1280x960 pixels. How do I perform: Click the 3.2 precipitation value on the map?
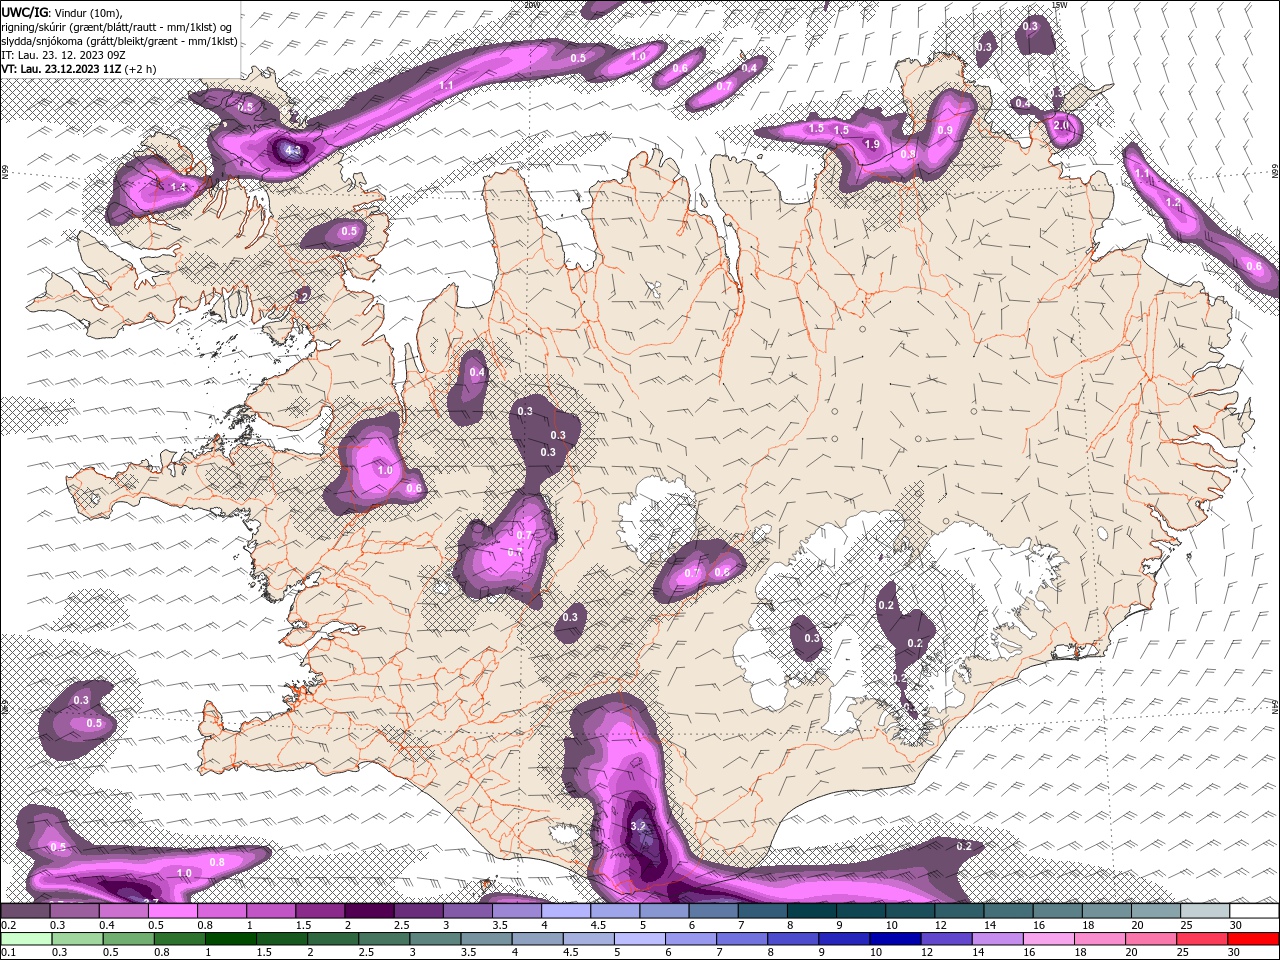(640, 826)
